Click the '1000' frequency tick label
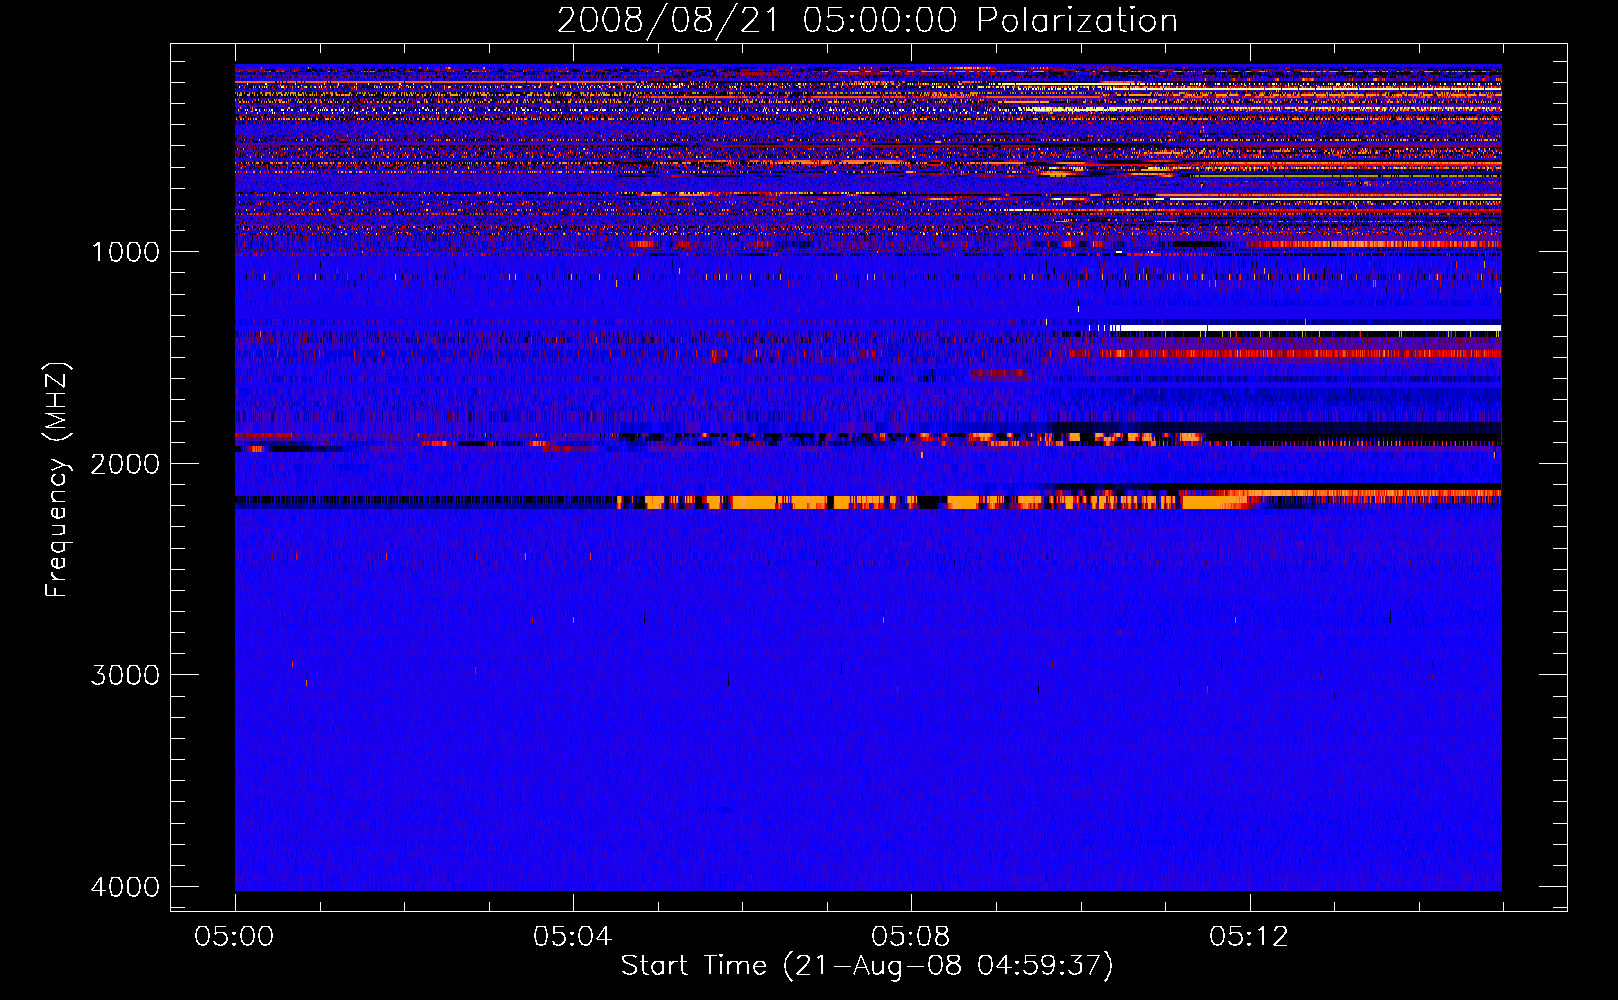Image resolution: width=1618 pixels, height=1000 pixels. coord(125,251)
